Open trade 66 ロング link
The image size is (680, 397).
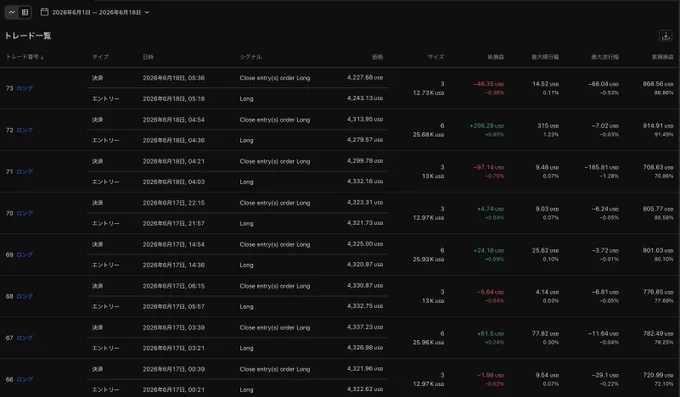pos(25,379)
